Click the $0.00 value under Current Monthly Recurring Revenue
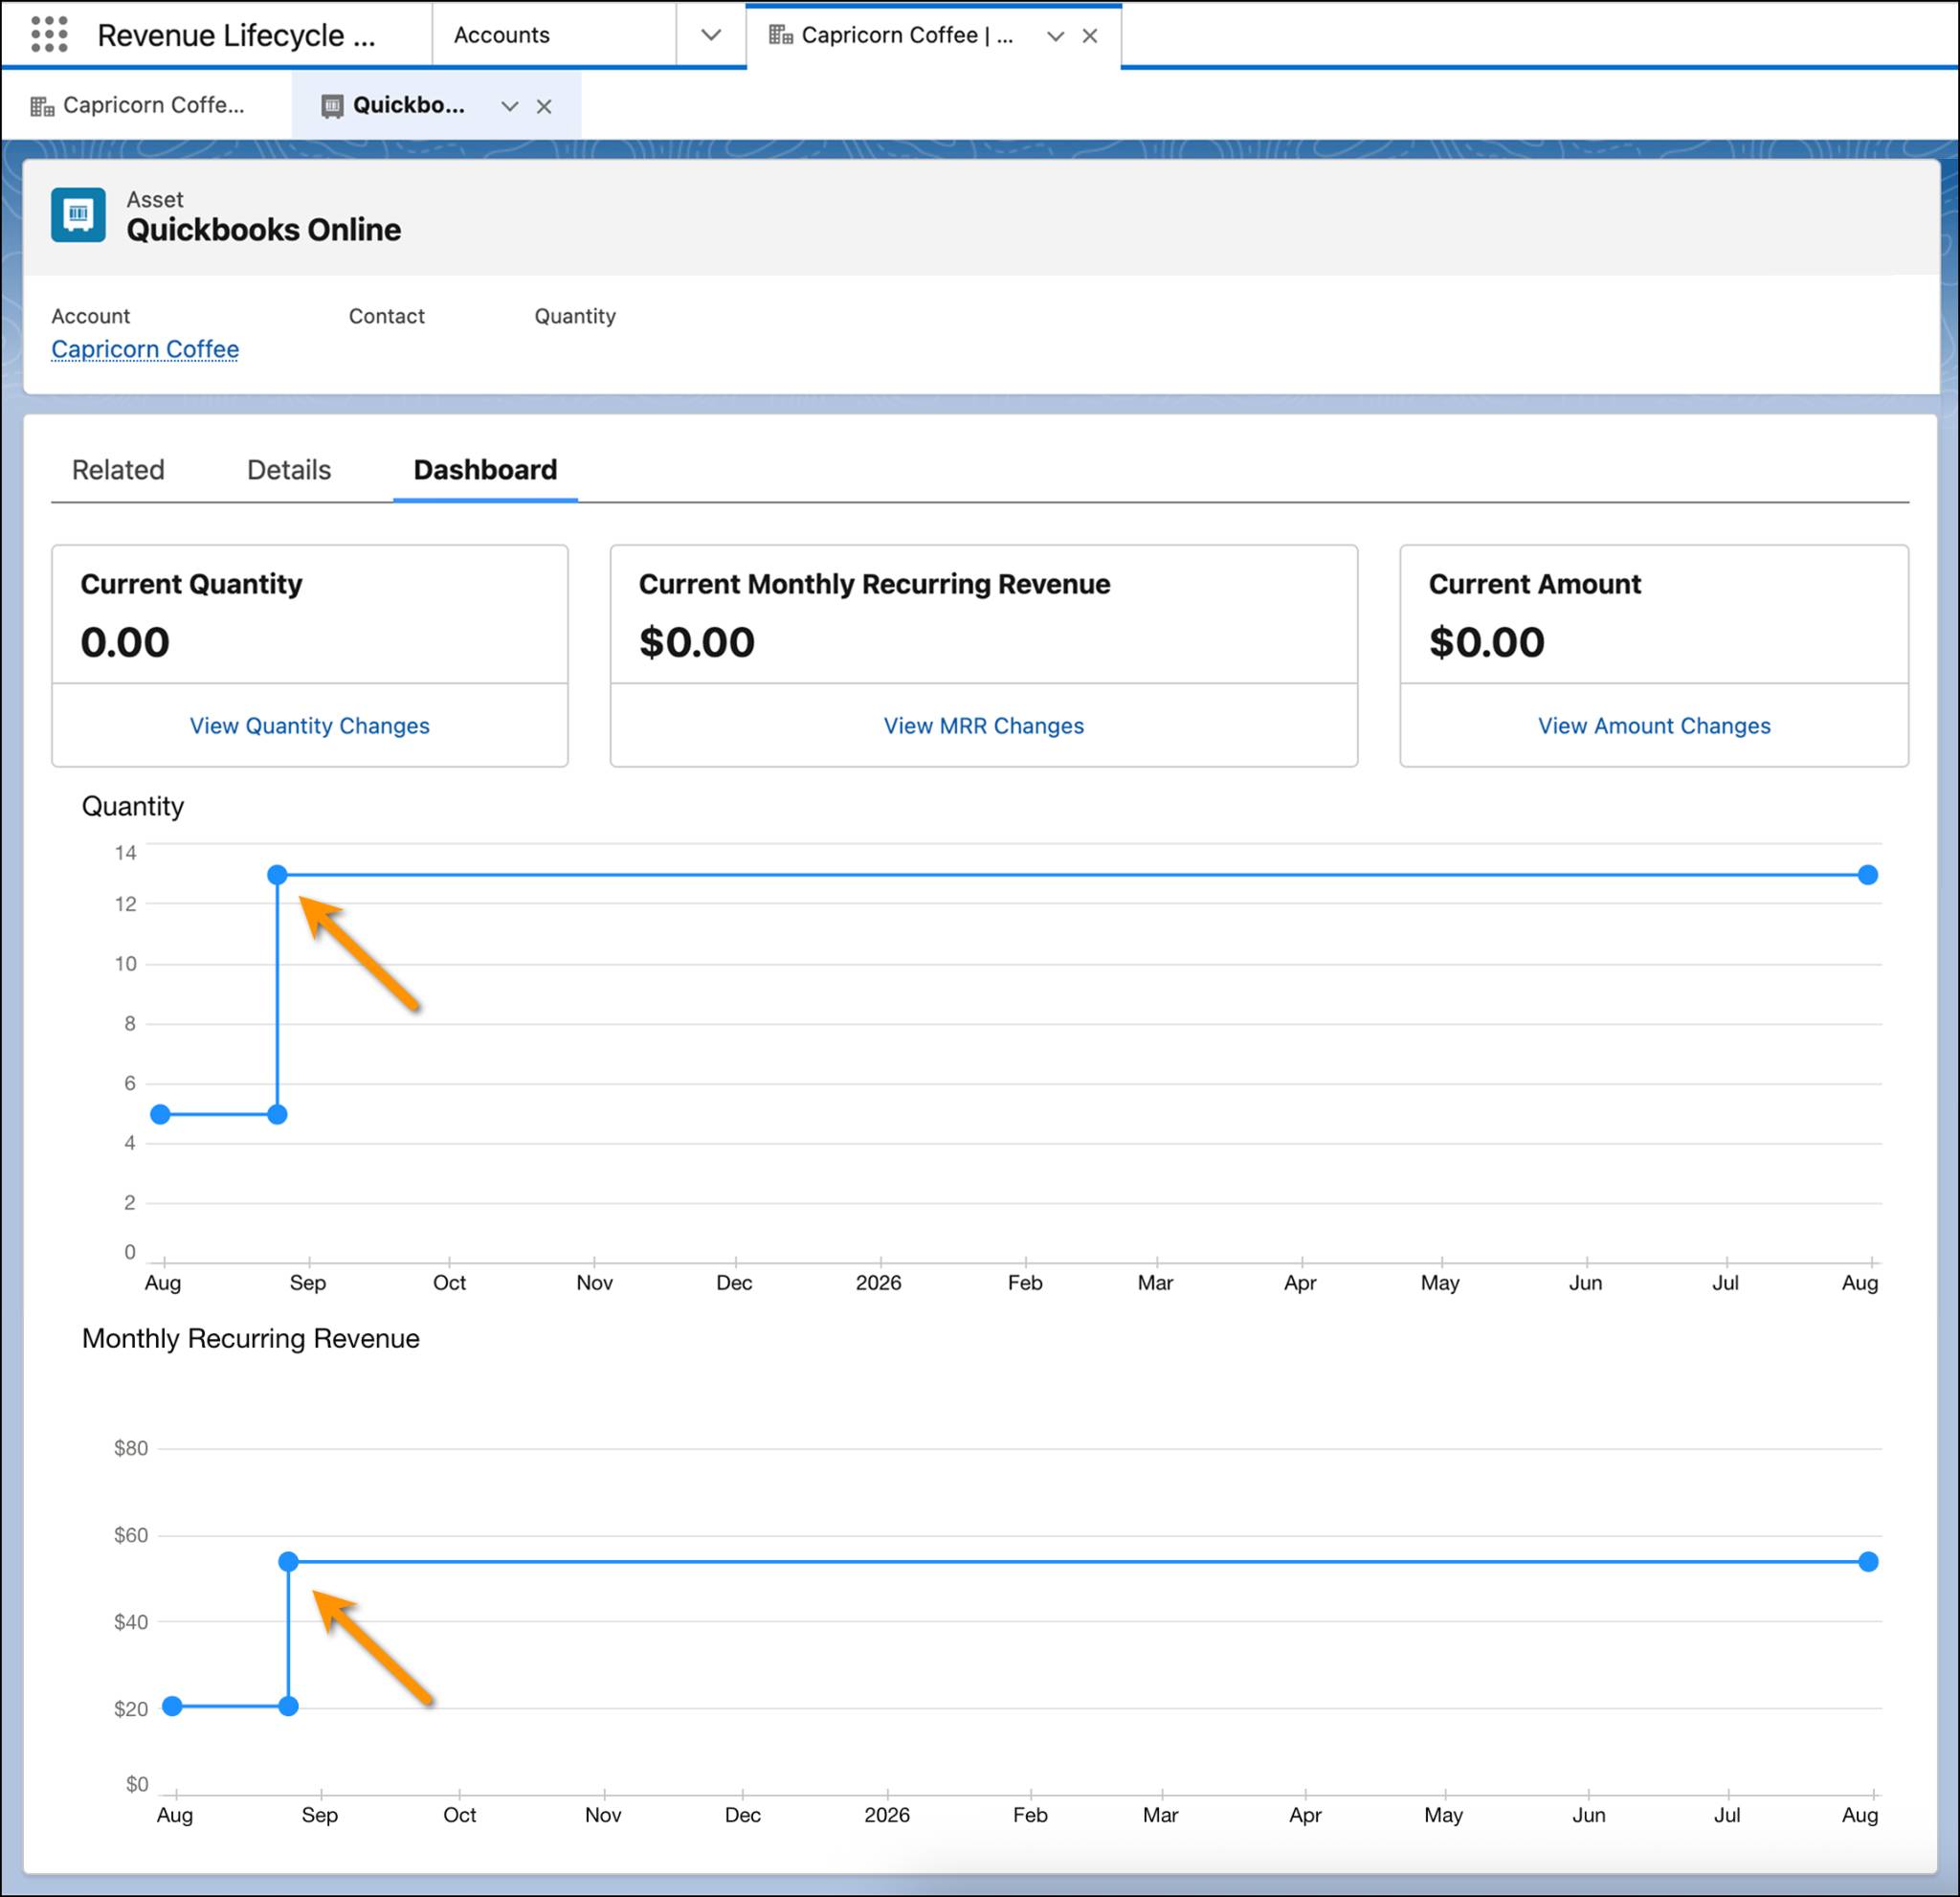 (697, 642)
